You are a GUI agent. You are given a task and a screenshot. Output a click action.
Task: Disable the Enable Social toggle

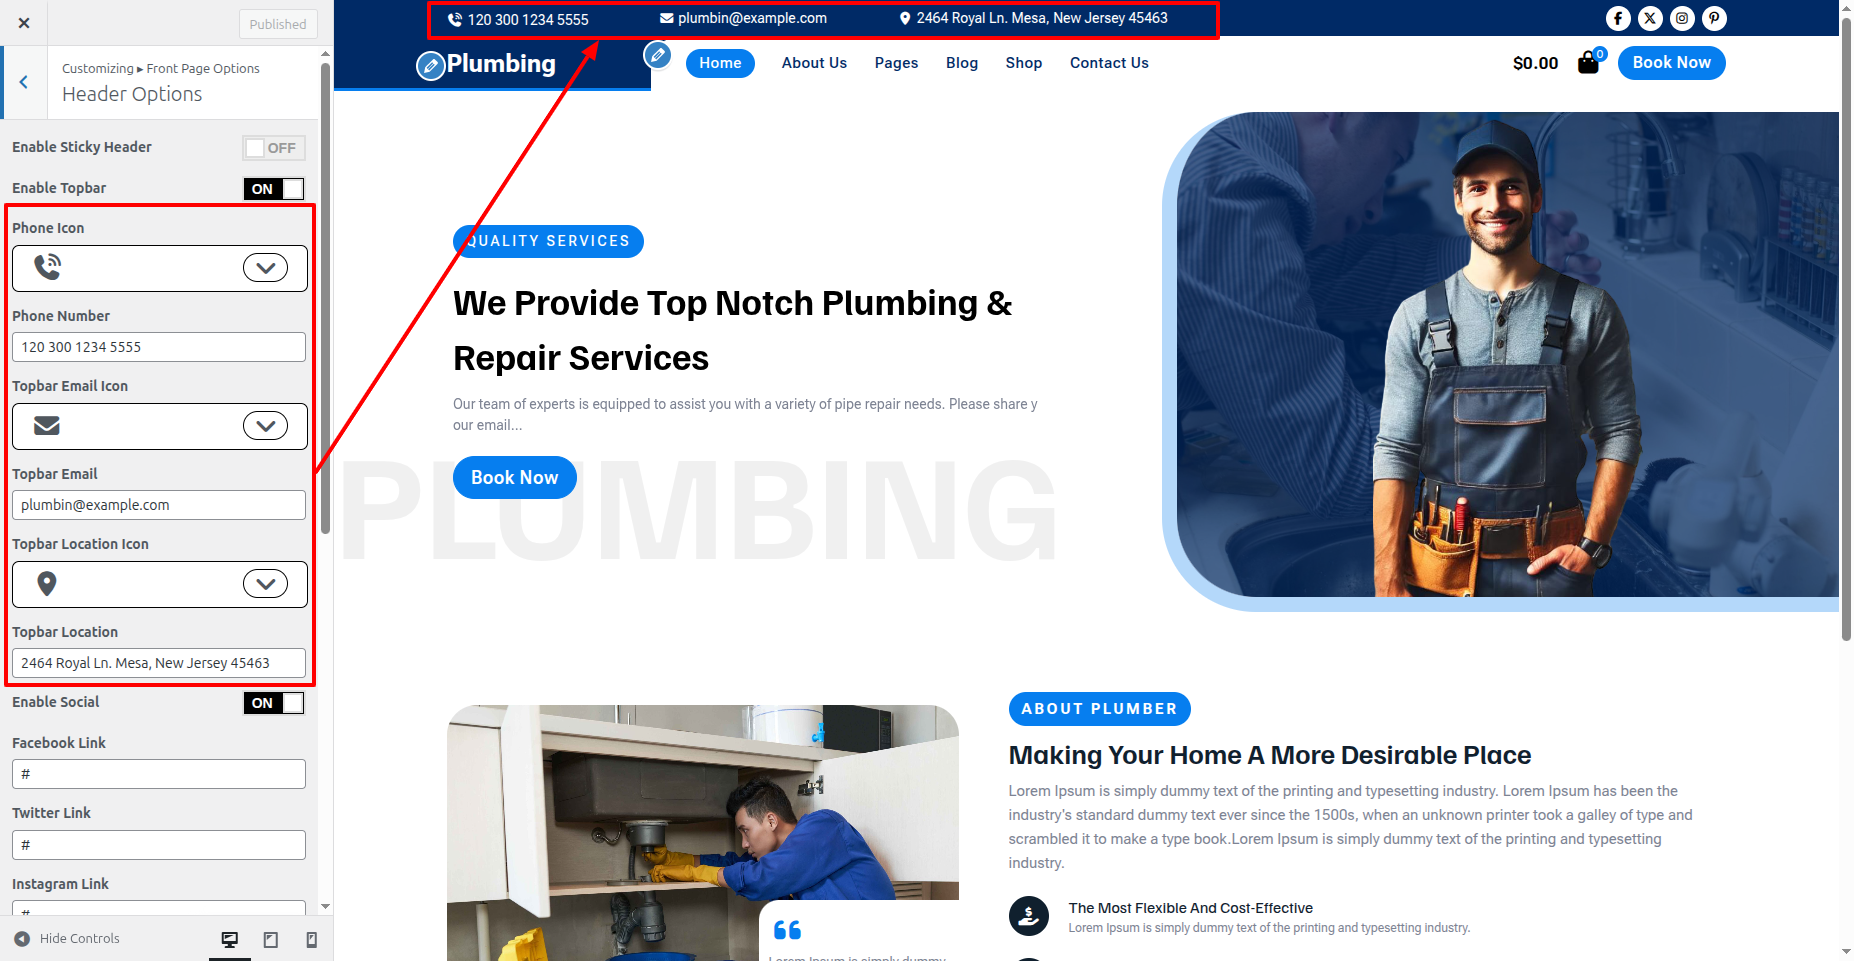[273, 703]
